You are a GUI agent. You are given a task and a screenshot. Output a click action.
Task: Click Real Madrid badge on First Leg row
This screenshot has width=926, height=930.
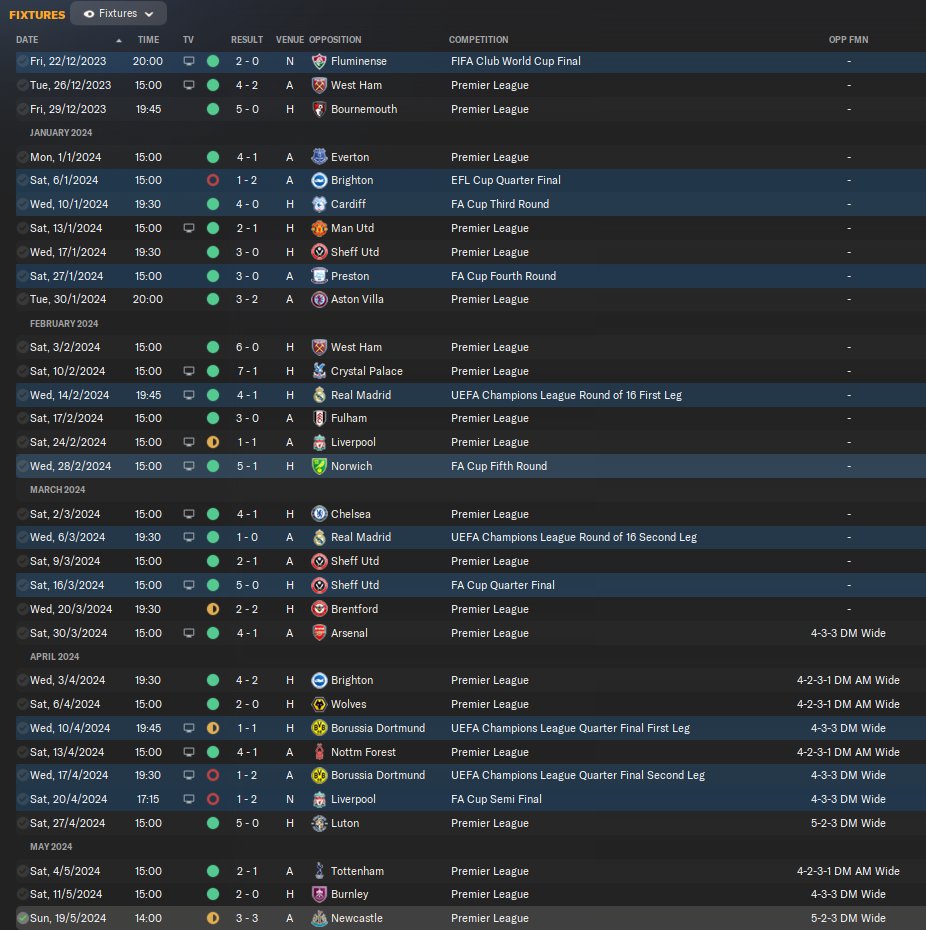click(x=319, y=395)
